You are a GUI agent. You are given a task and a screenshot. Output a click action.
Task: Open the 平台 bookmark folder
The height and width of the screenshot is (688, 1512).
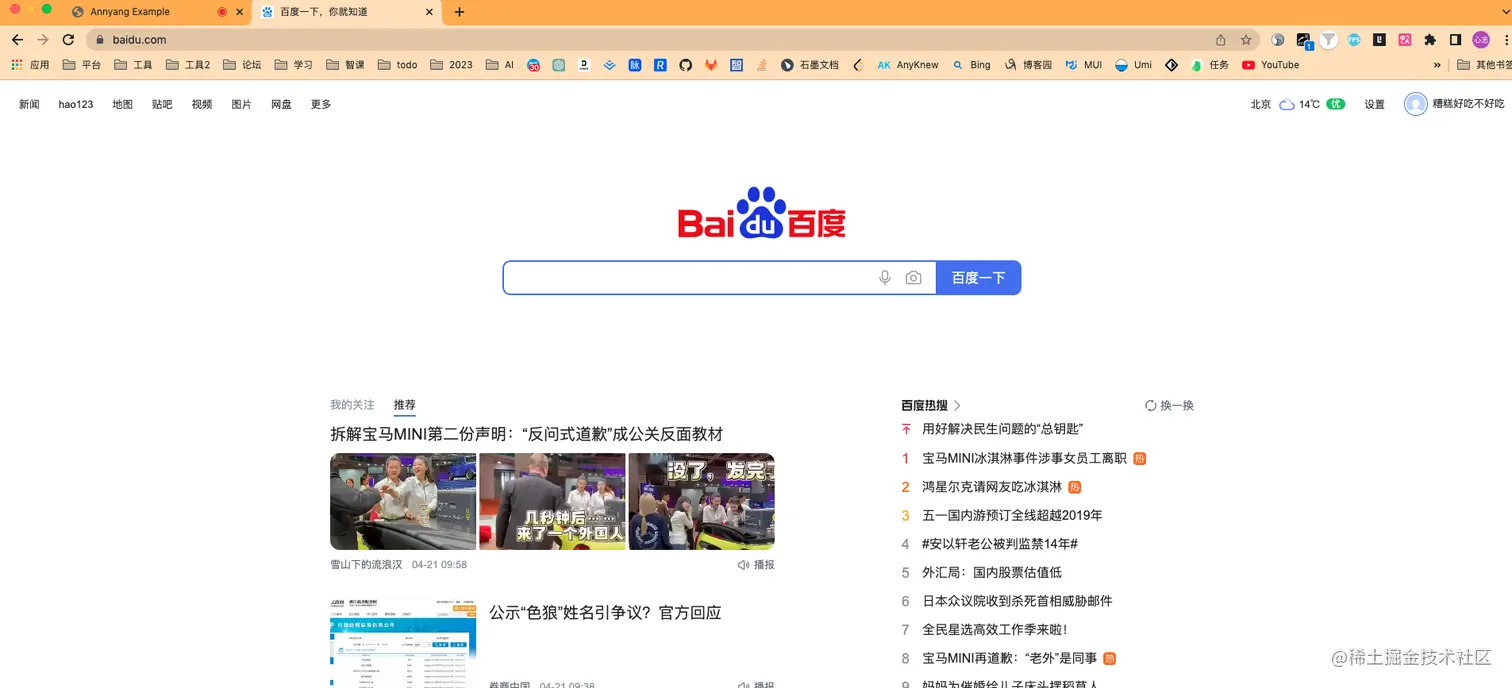82,65
